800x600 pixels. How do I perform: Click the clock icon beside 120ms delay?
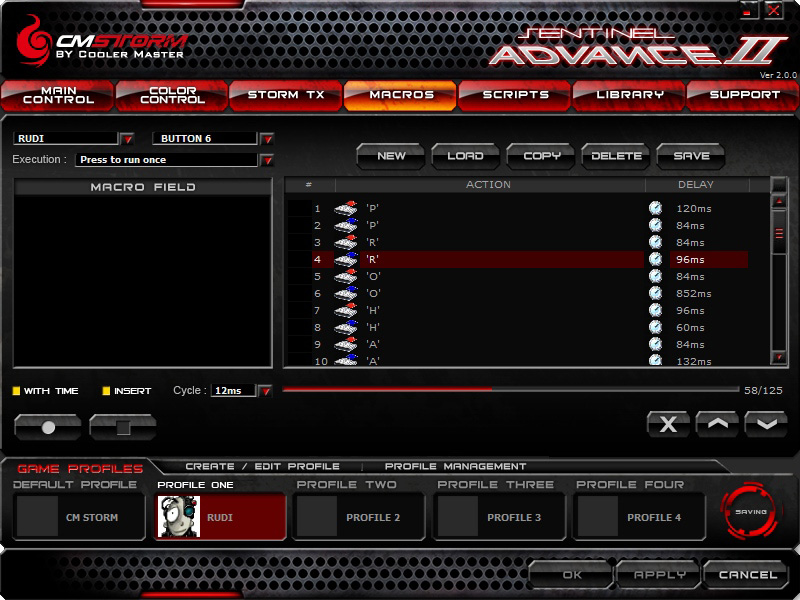point(656,208)
